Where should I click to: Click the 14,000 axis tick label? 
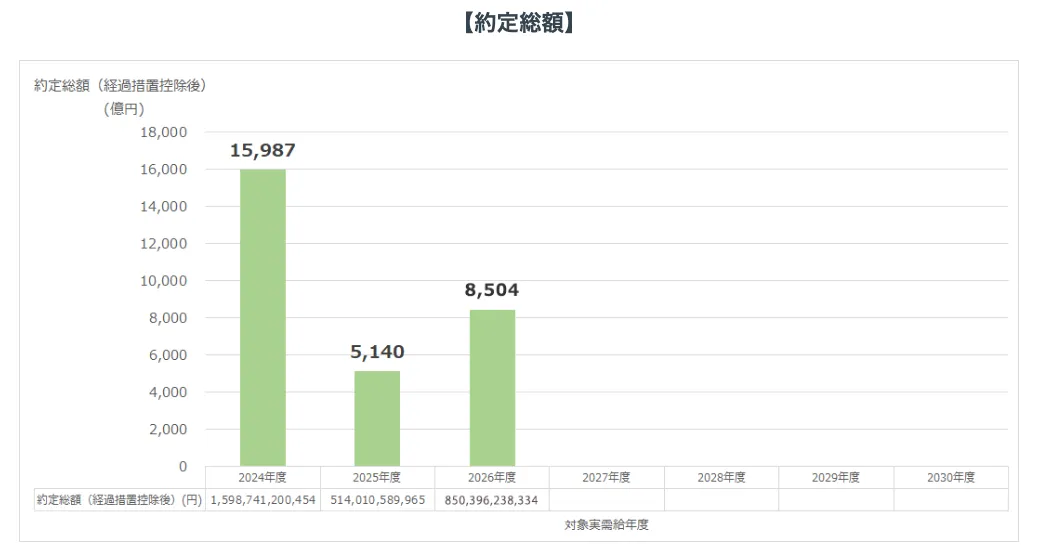coord(164,207)
